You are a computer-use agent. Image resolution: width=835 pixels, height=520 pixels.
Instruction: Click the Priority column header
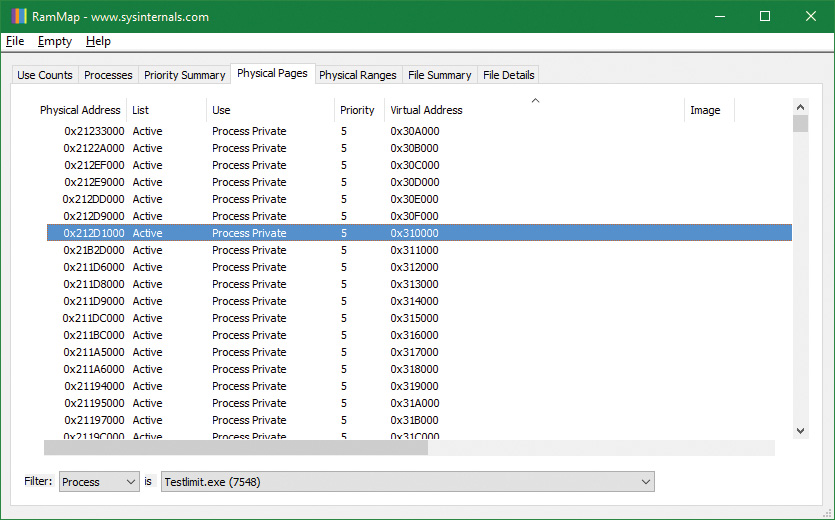[x=357, y=110]
